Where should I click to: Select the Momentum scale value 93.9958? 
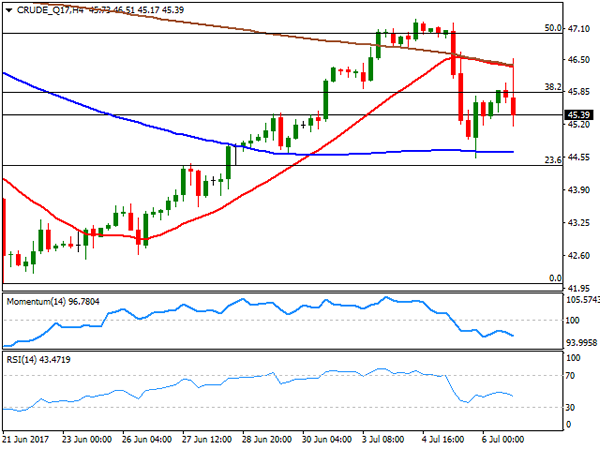(582, 343)
